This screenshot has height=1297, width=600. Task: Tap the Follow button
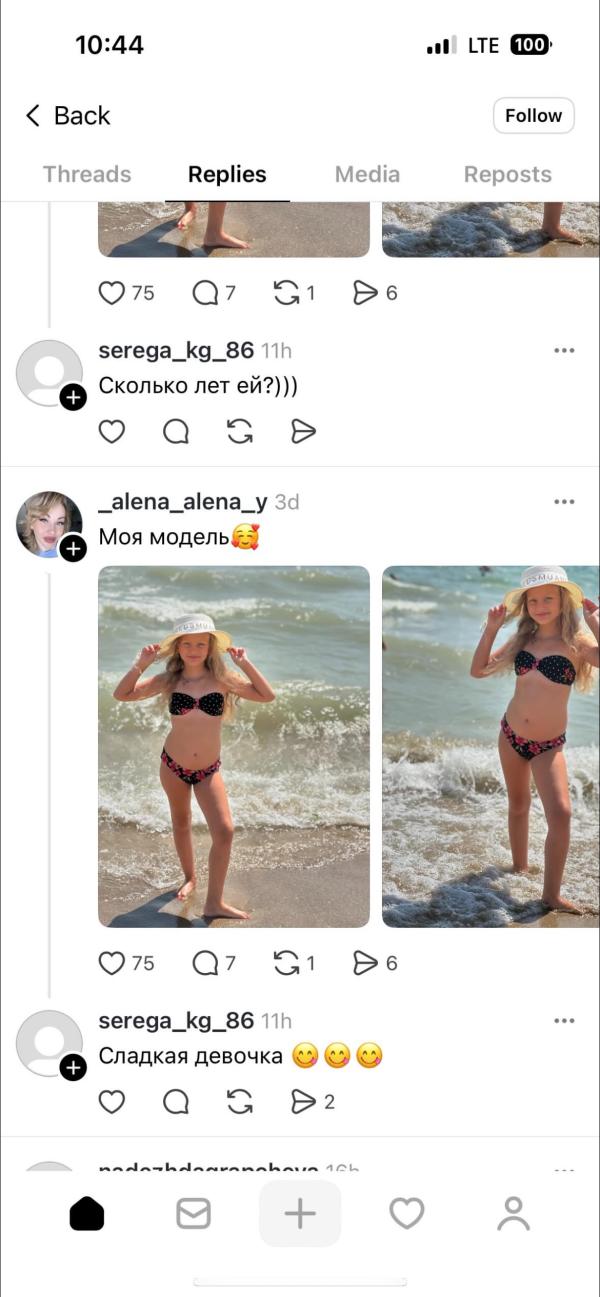[x=534, y=115]
